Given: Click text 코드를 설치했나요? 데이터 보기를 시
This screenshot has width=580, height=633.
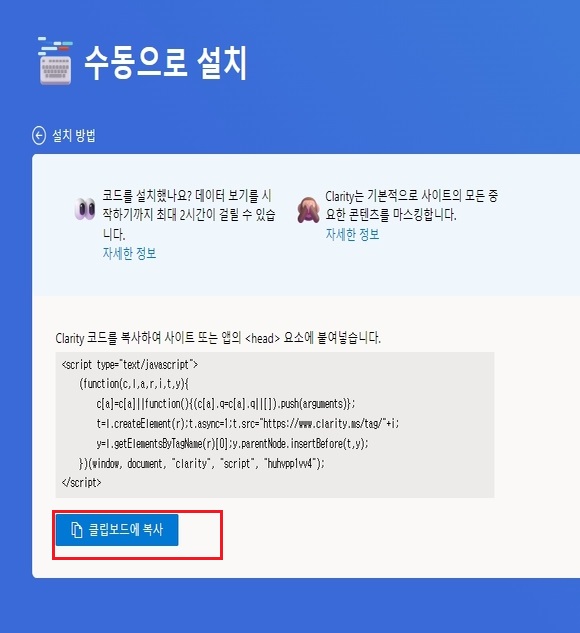Looking at the screenshot, I should (187, 196).
